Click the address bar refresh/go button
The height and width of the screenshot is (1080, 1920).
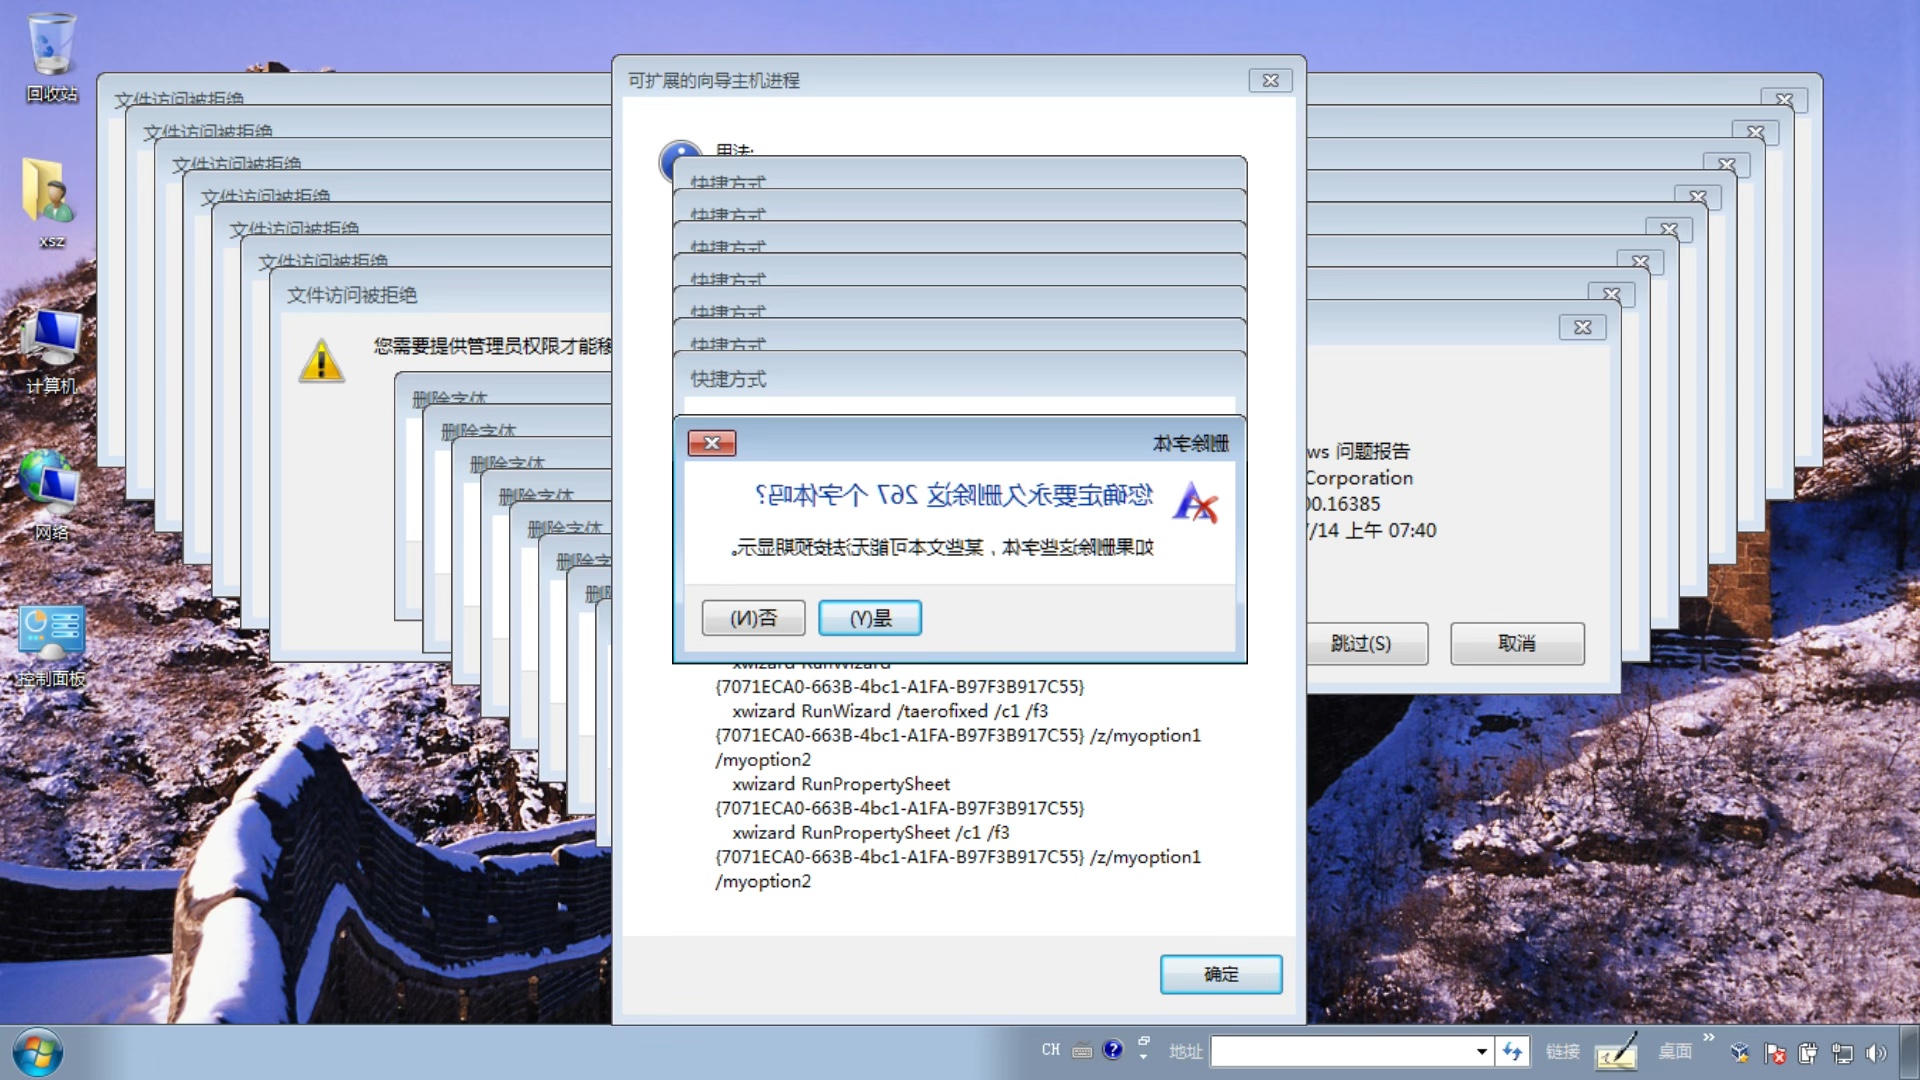[x=1513, y=1051]
